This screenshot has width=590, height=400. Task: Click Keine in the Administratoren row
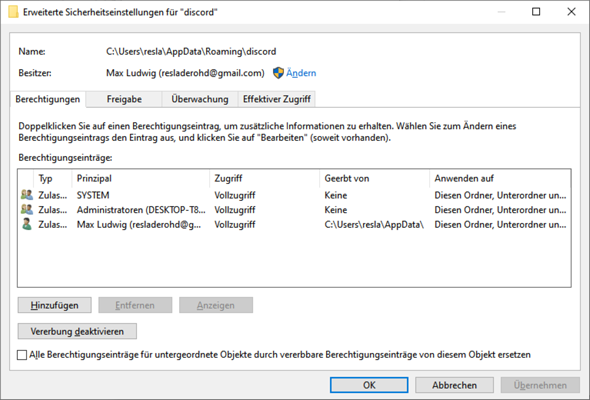click(336, 210)
